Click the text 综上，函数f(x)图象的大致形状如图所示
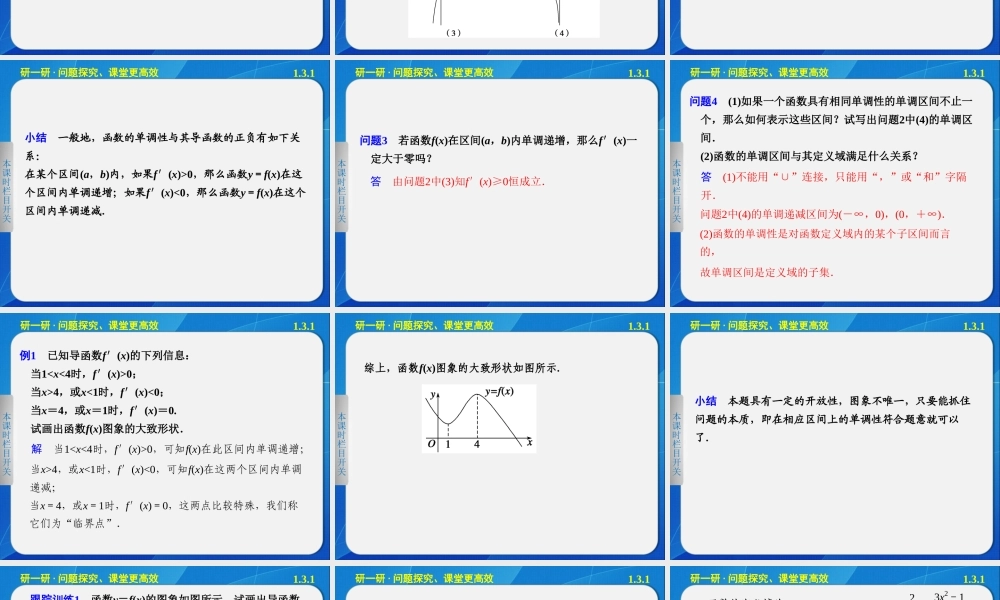1000x600 pixels. (462, 368)
